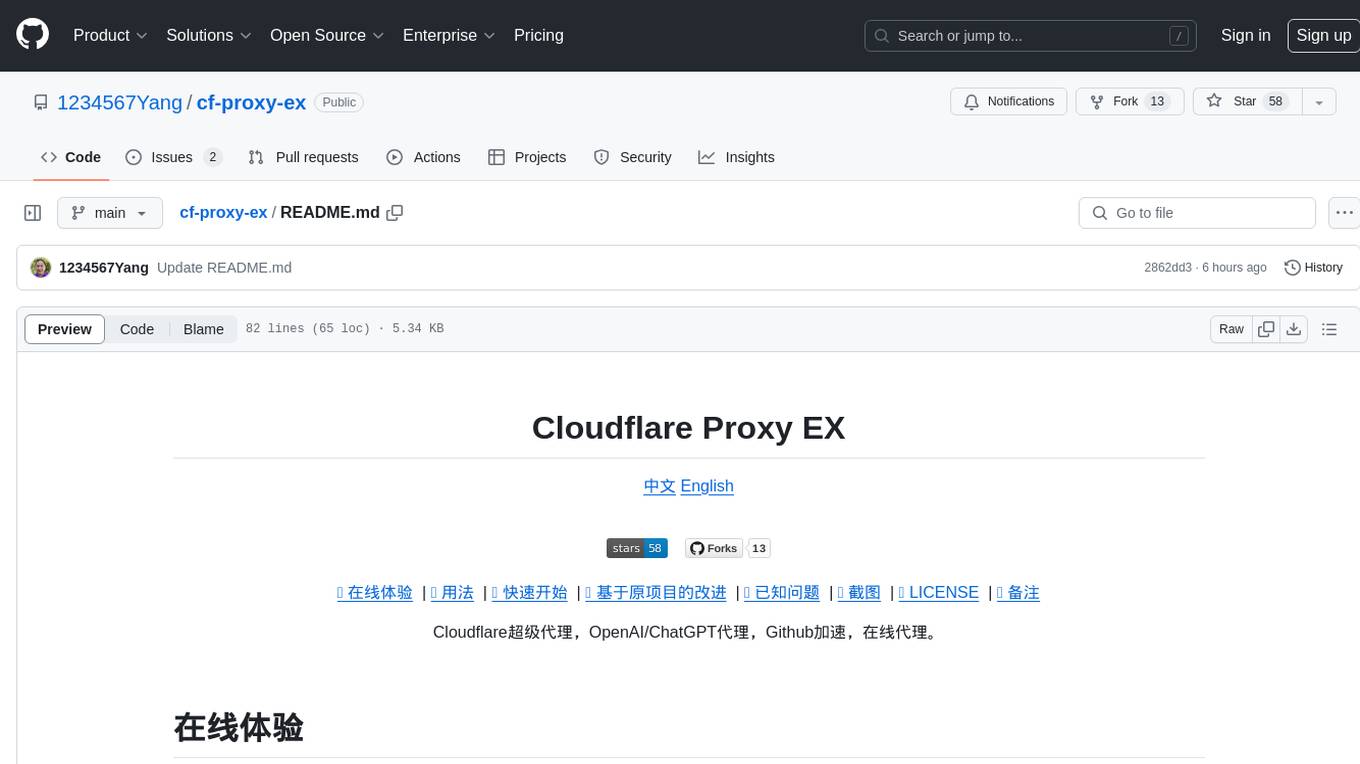This screenshot has width=1360, height=764.
Task: Open commit 2862dd3
Action: coord(1168,267)
